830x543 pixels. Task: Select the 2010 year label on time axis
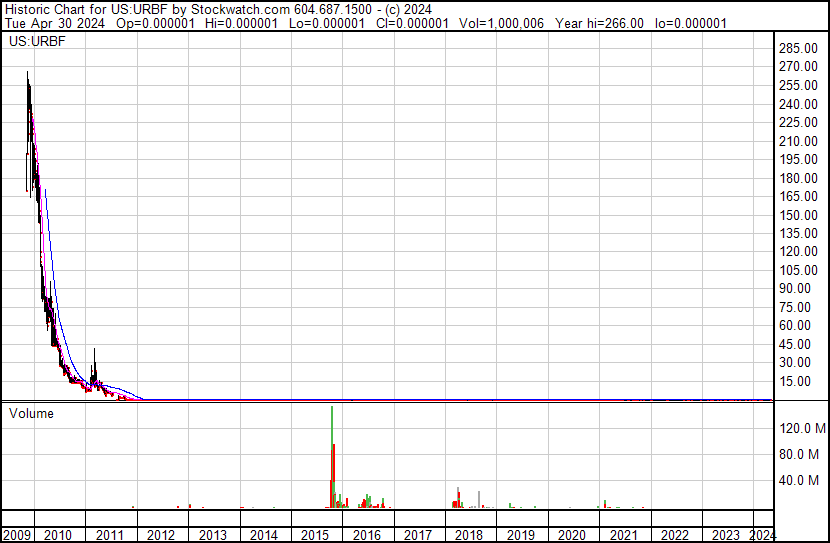tap(58, 535)
